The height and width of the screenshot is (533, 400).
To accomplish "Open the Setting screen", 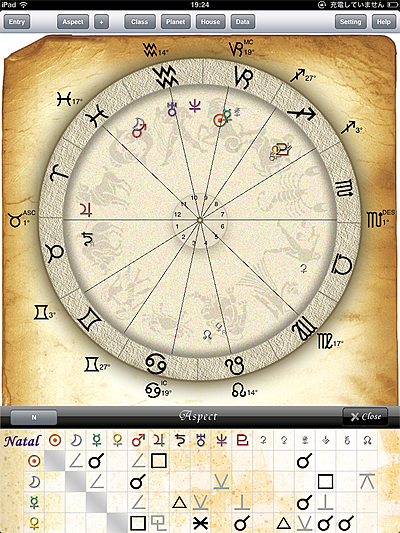I will pos(351,22).
